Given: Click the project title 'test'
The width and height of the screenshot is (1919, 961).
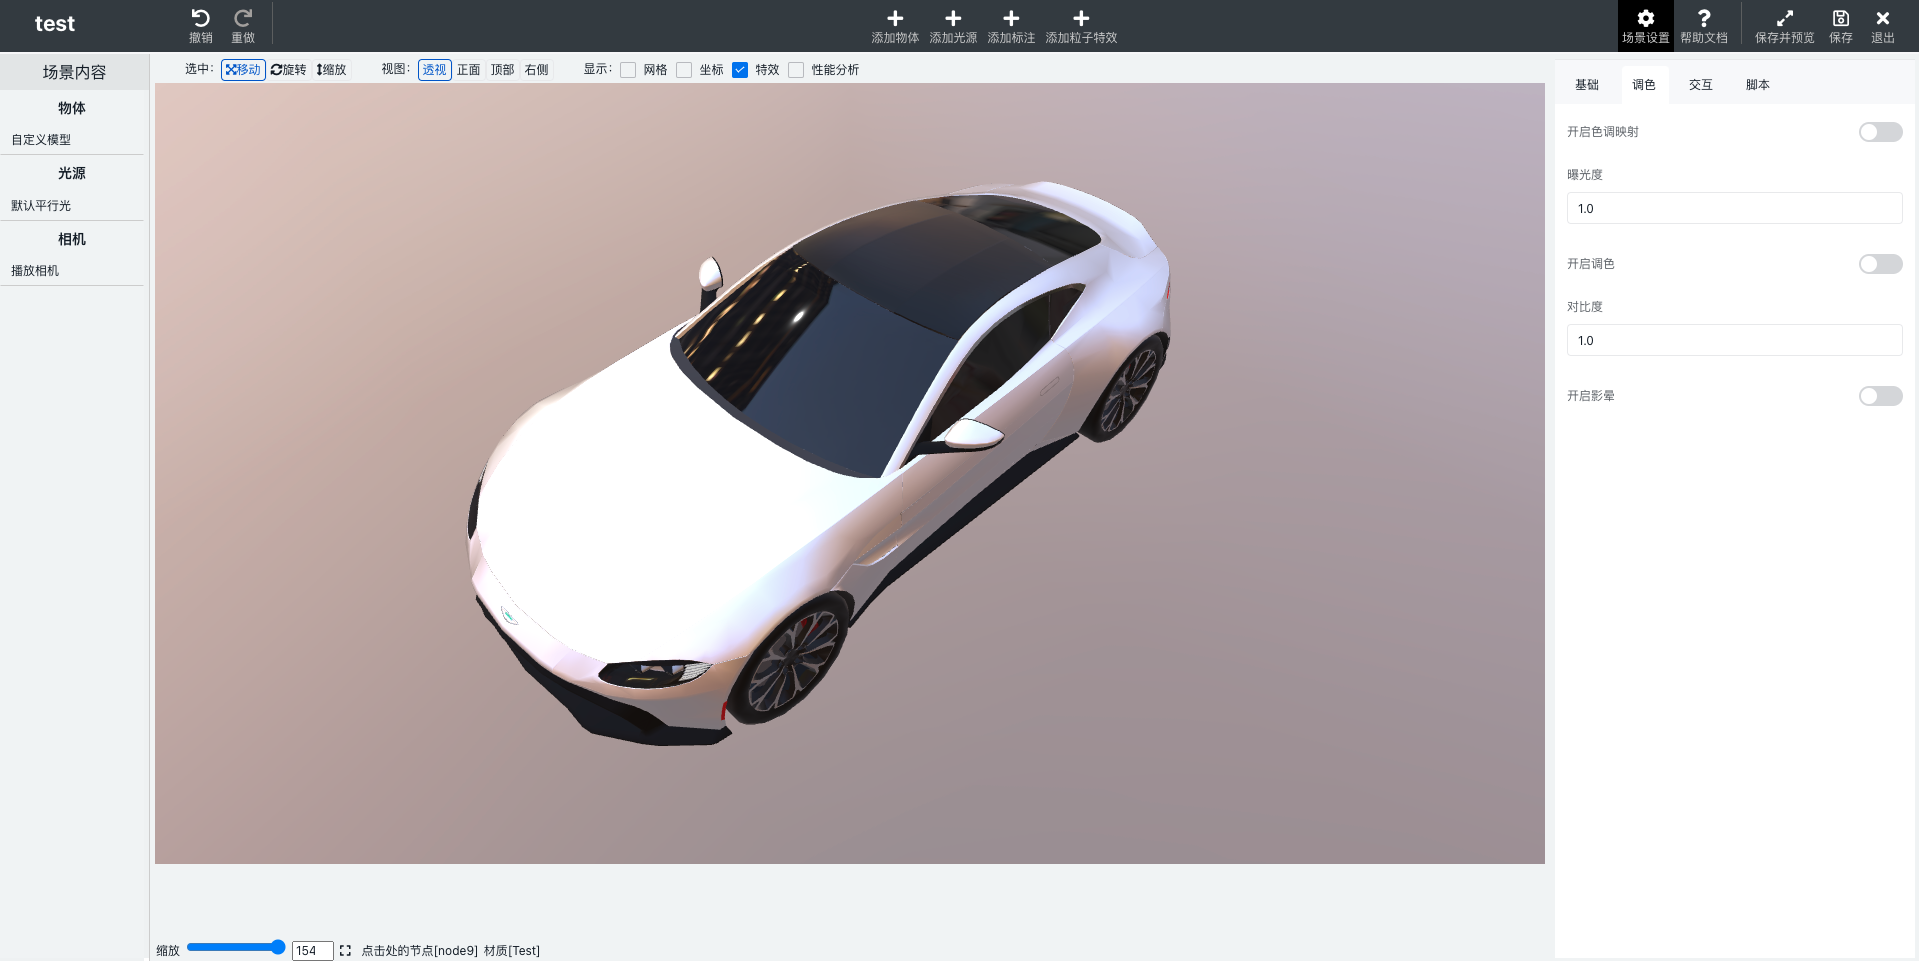Looking at the screenshot, I should (x=55, y=24).
